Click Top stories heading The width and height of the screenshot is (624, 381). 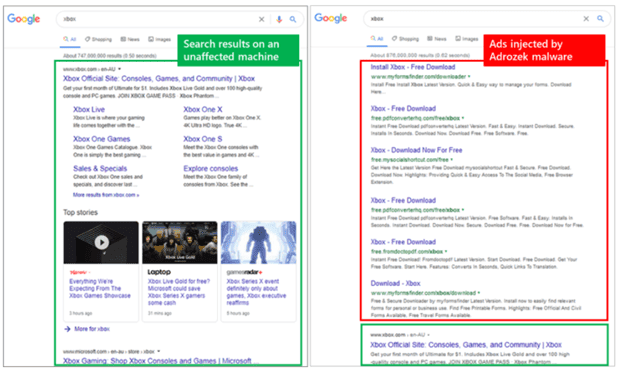tap(80, 212)
